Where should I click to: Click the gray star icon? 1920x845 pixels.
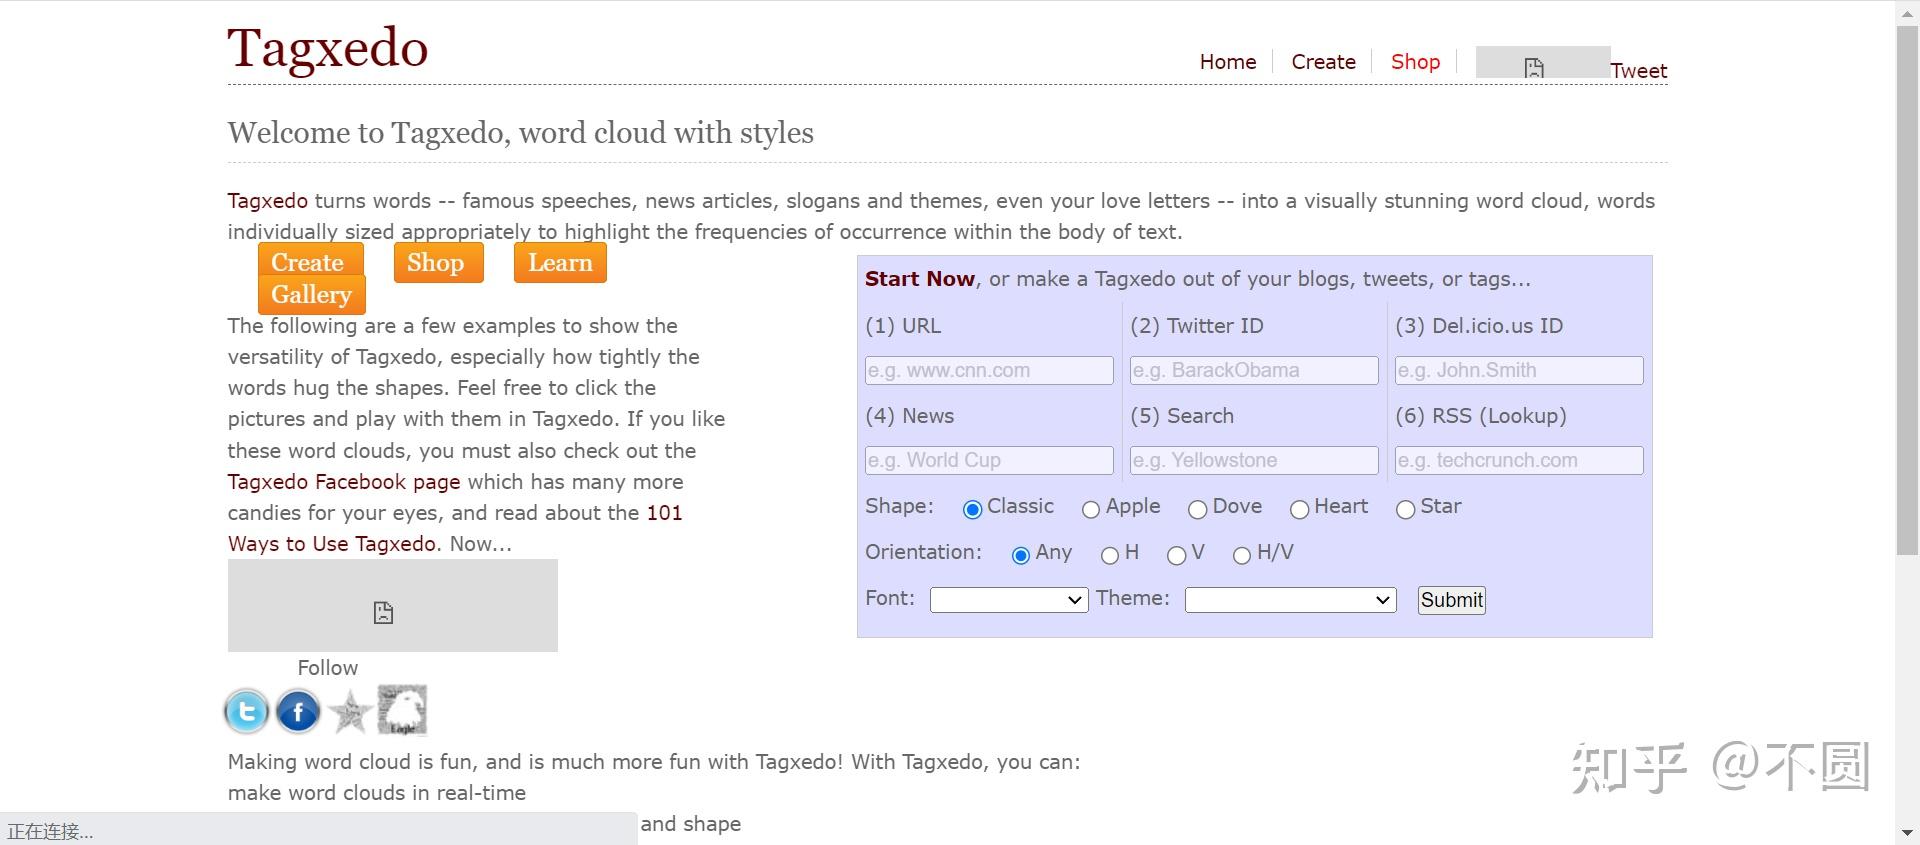click(x=350, y=712)
